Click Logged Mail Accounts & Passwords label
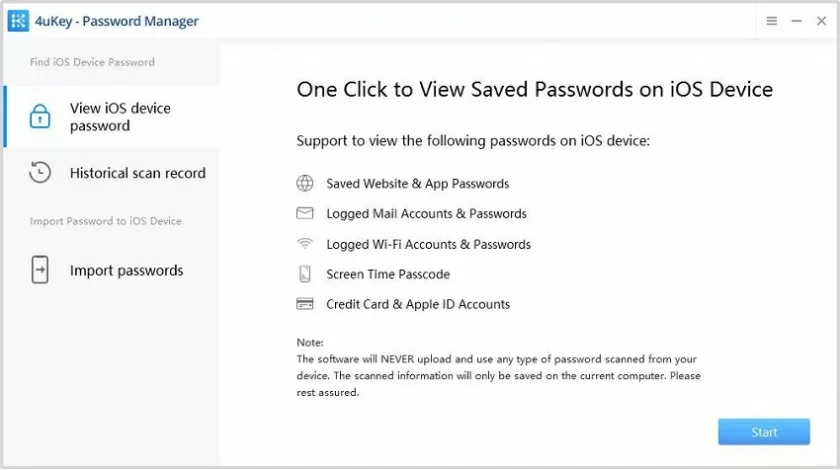840x470 pixels. tap(426, 214)
